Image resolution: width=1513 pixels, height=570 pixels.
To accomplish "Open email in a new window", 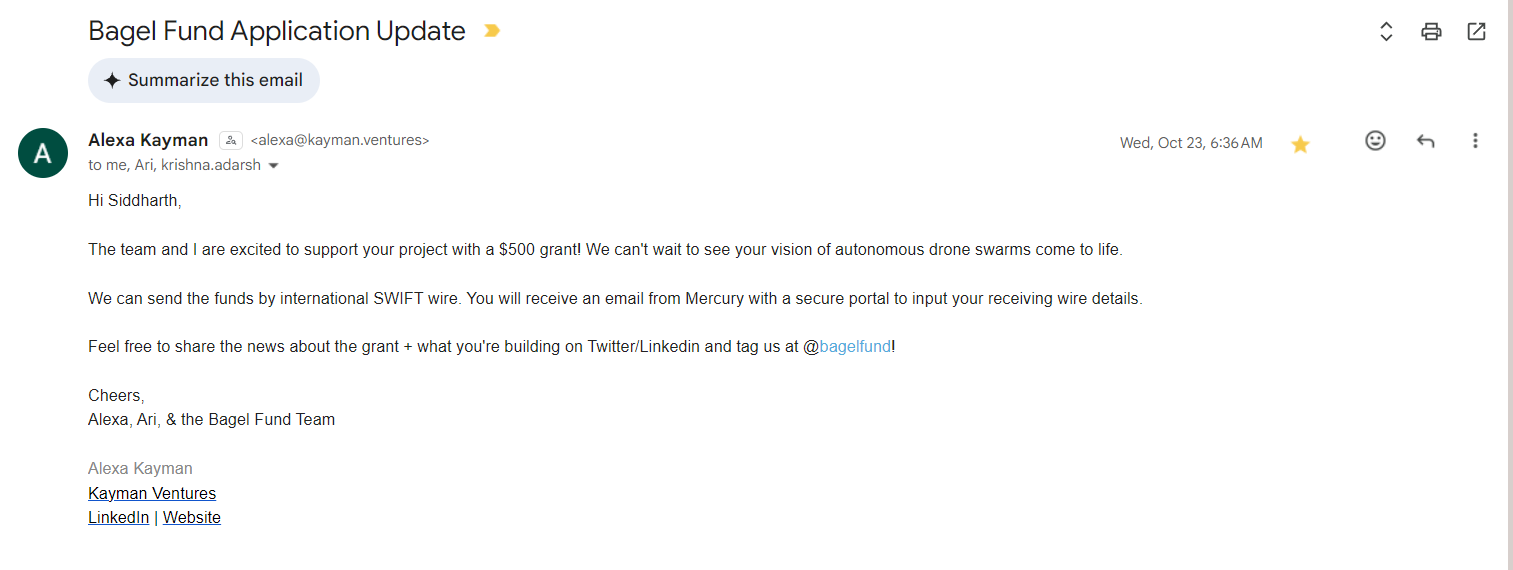I will pyautogui.click(x=1476, y=31).
